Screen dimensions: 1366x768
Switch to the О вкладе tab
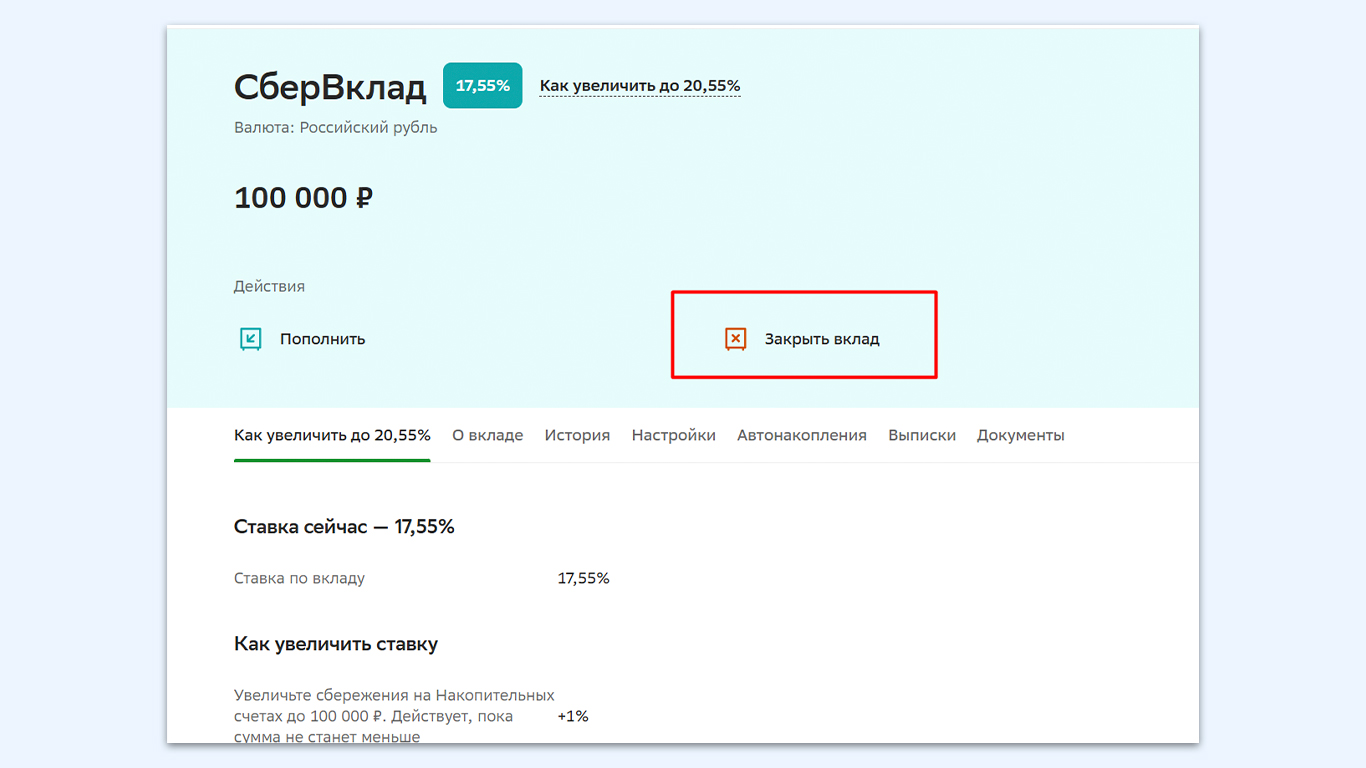(487, 435)
